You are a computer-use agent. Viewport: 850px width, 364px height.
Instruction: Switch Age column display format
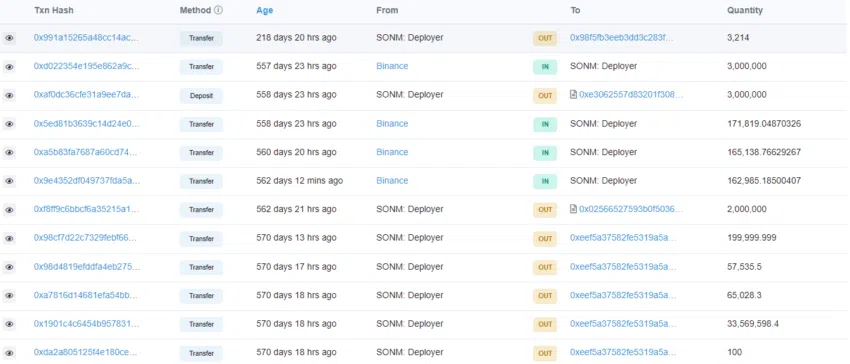tap(265, 10)
